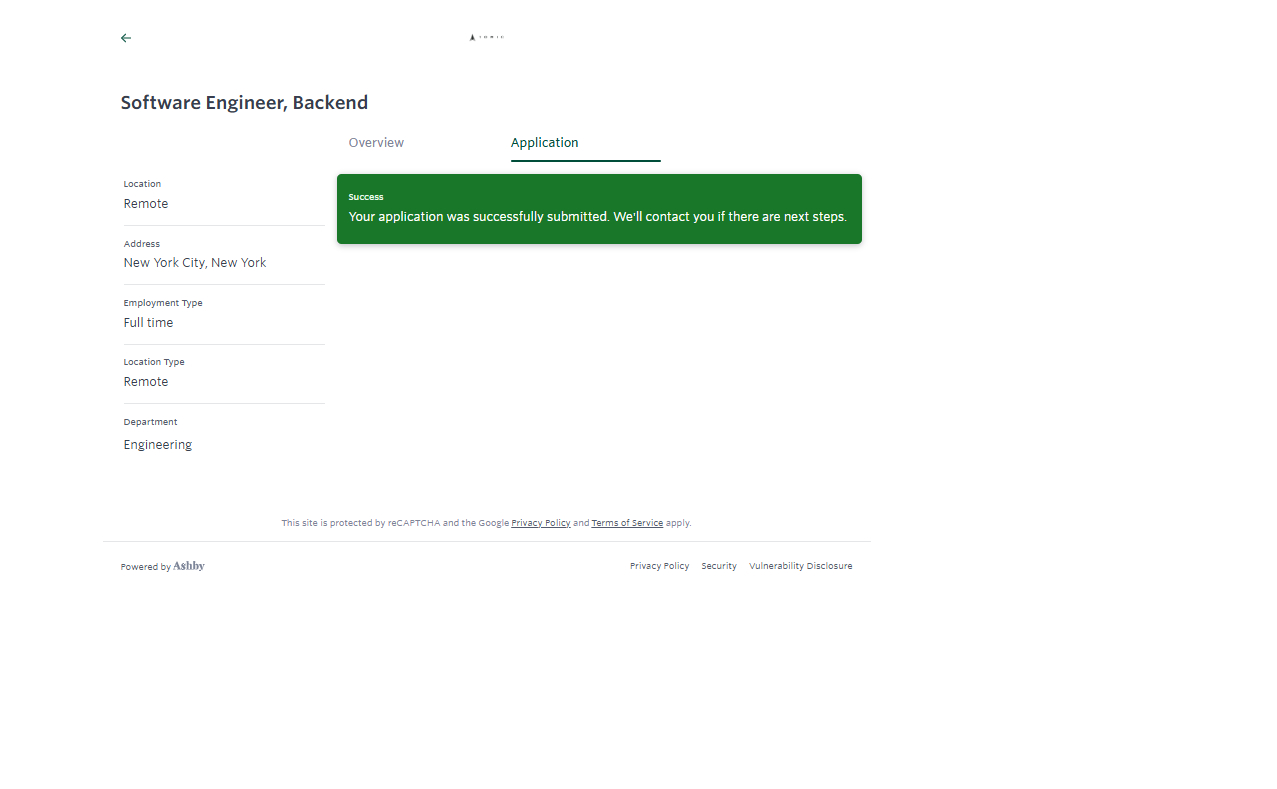Open Google Terms of Service link

(x=627, y=523)
